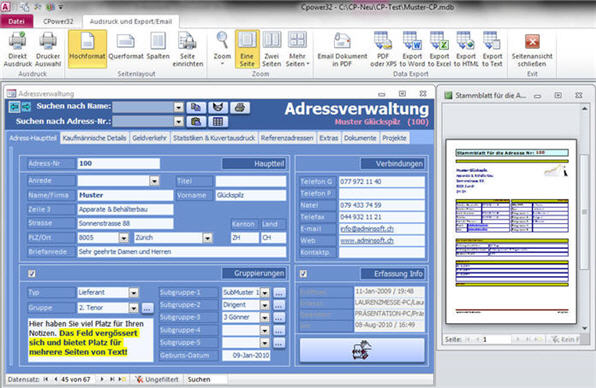Go to first record in Datensatz navigator

(x=46, y=379)
